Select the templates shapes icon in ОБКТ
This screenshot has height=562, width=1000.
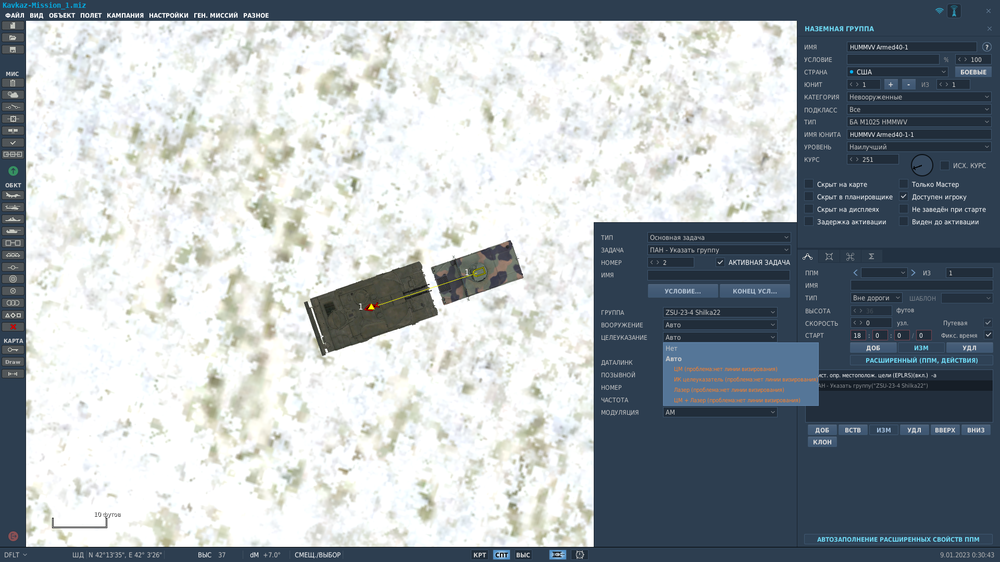tap(13, 315)
